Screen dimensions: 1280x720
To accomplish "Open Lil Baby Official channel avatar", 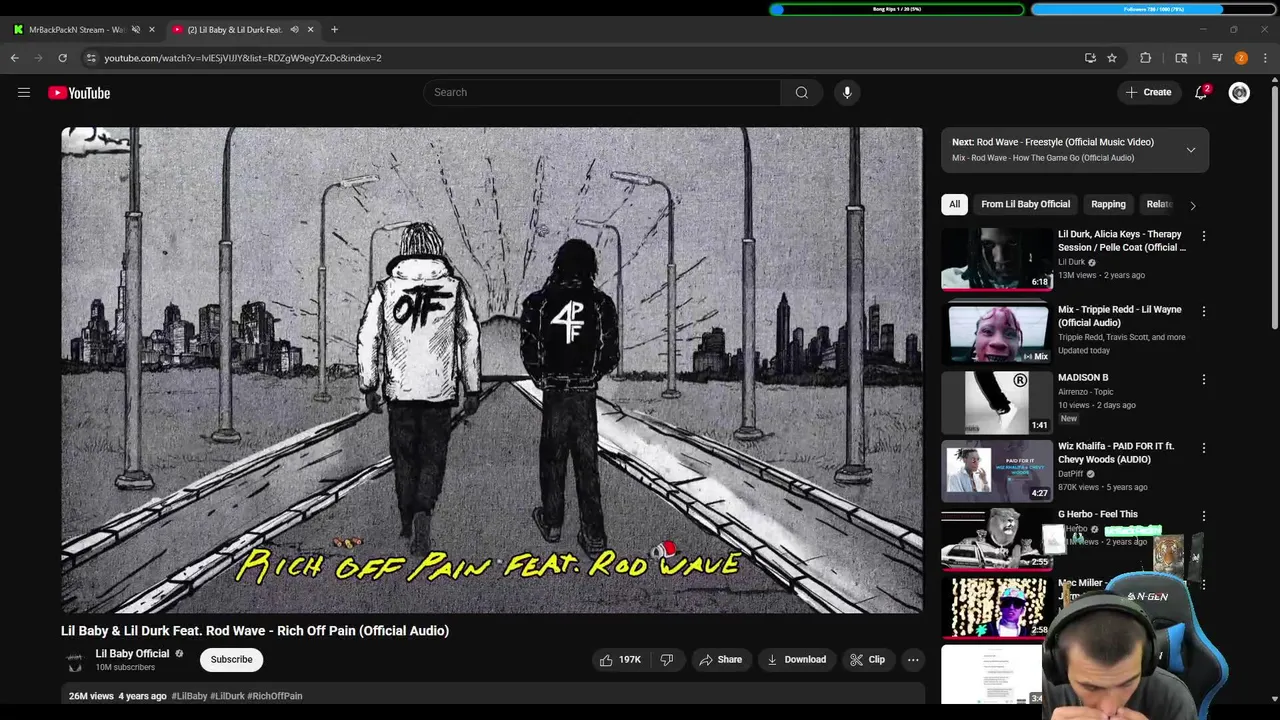I will pos(74,660).
